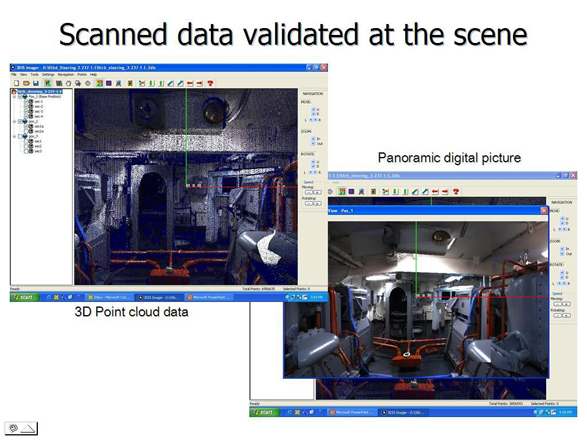Click the Start button on left taskbar
Image resolution: width=587 pixels, height=440 pixels.
(x=24, y=297)
